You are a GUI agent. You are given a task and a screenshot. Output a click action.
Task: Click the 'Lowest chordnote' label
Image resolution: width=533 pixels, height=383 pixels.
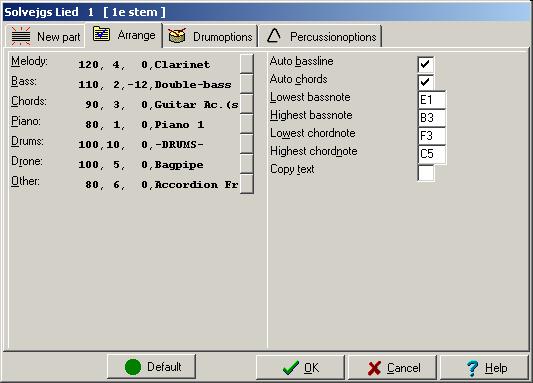(x=313, y=133)
